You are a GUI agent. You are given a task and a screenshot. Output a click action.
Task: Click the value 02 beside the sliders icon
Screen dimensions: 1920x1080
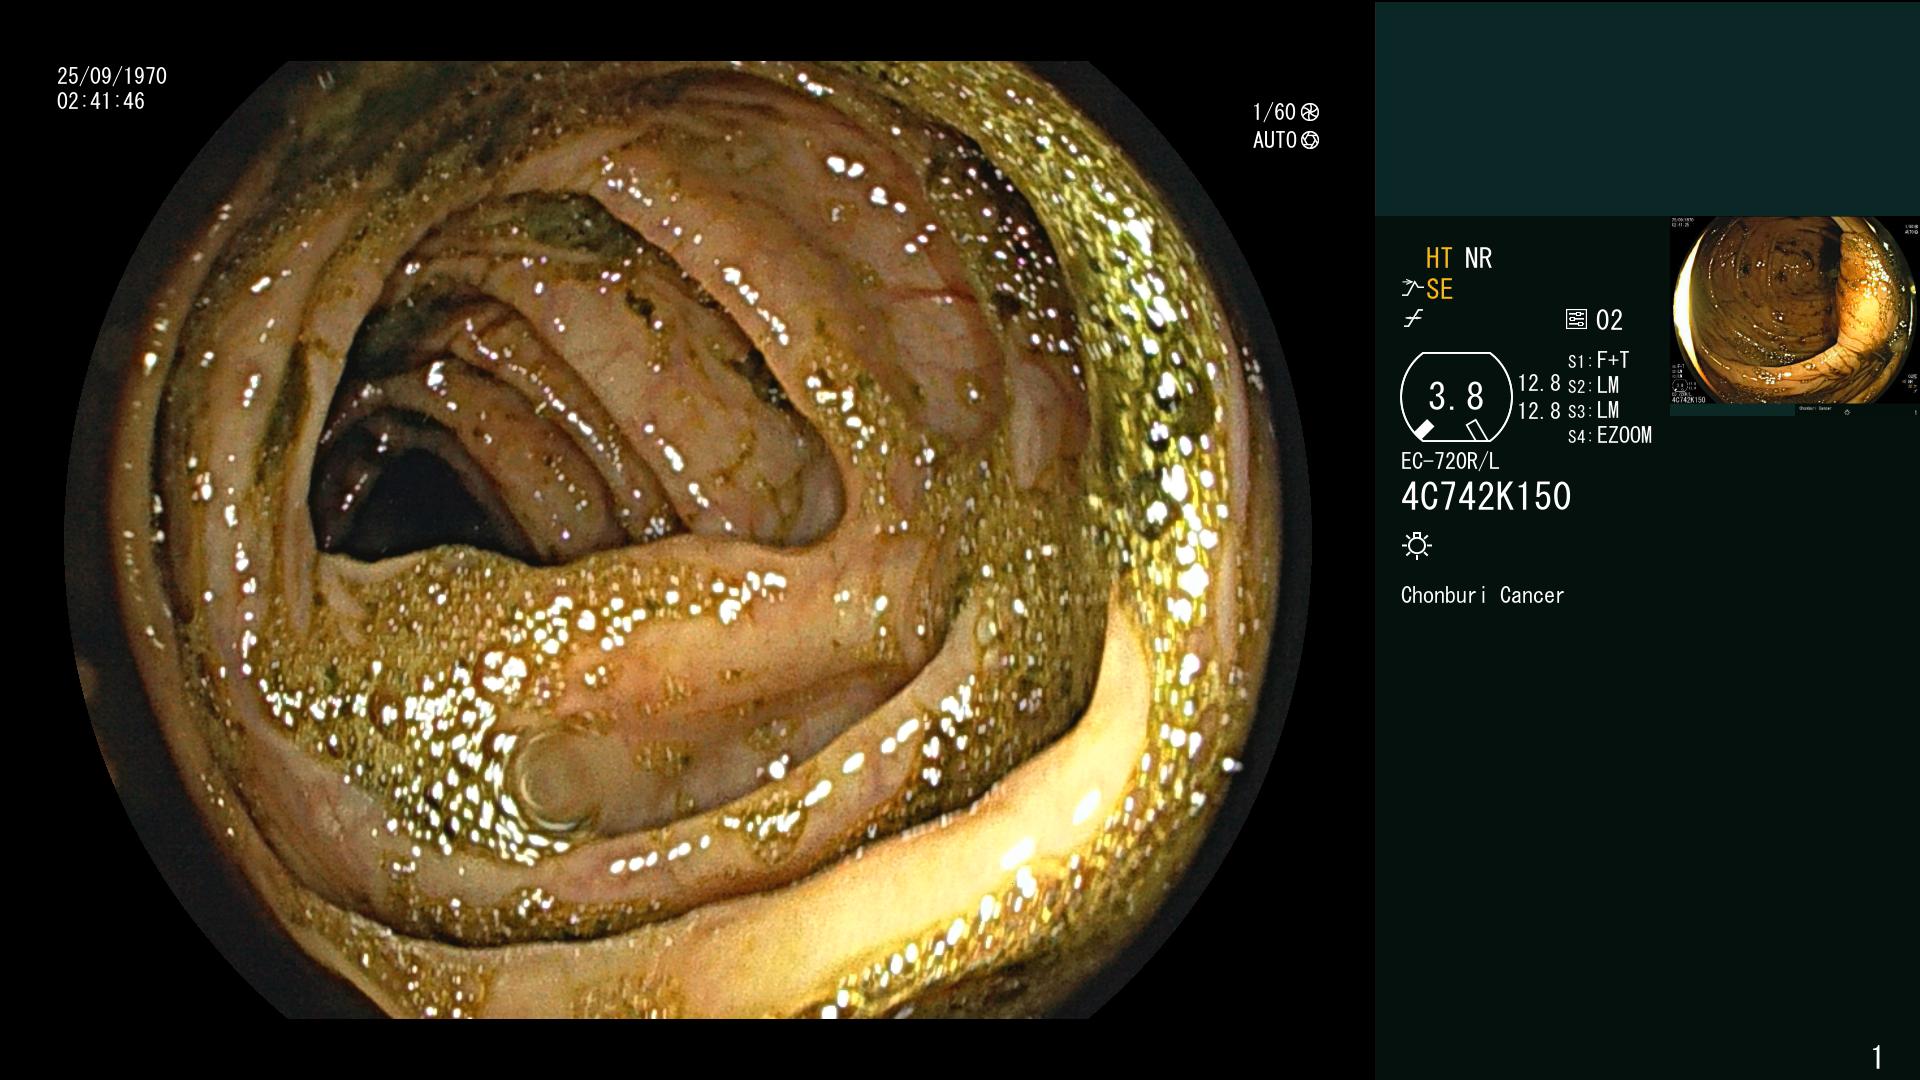tap(1609, 320)
